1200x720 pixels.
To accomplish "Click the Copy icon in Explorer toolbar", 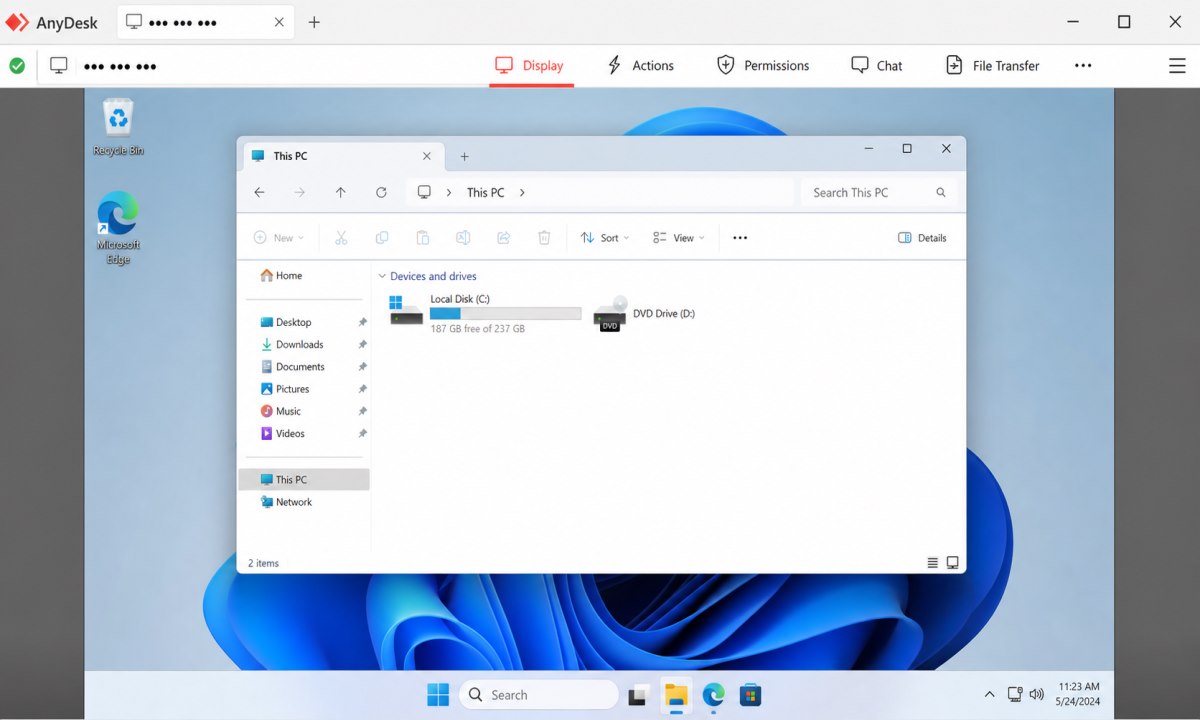I will click(382, 238).
